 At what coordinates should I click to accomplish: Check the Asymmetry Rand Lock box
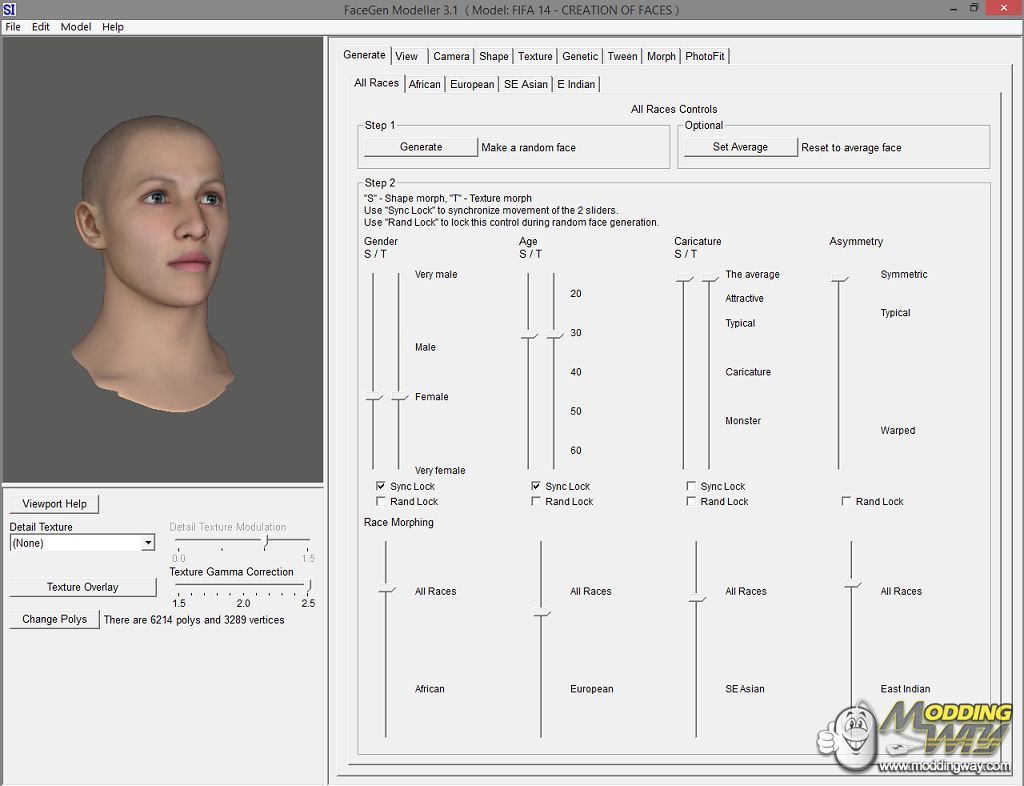(x=847, y=501)
